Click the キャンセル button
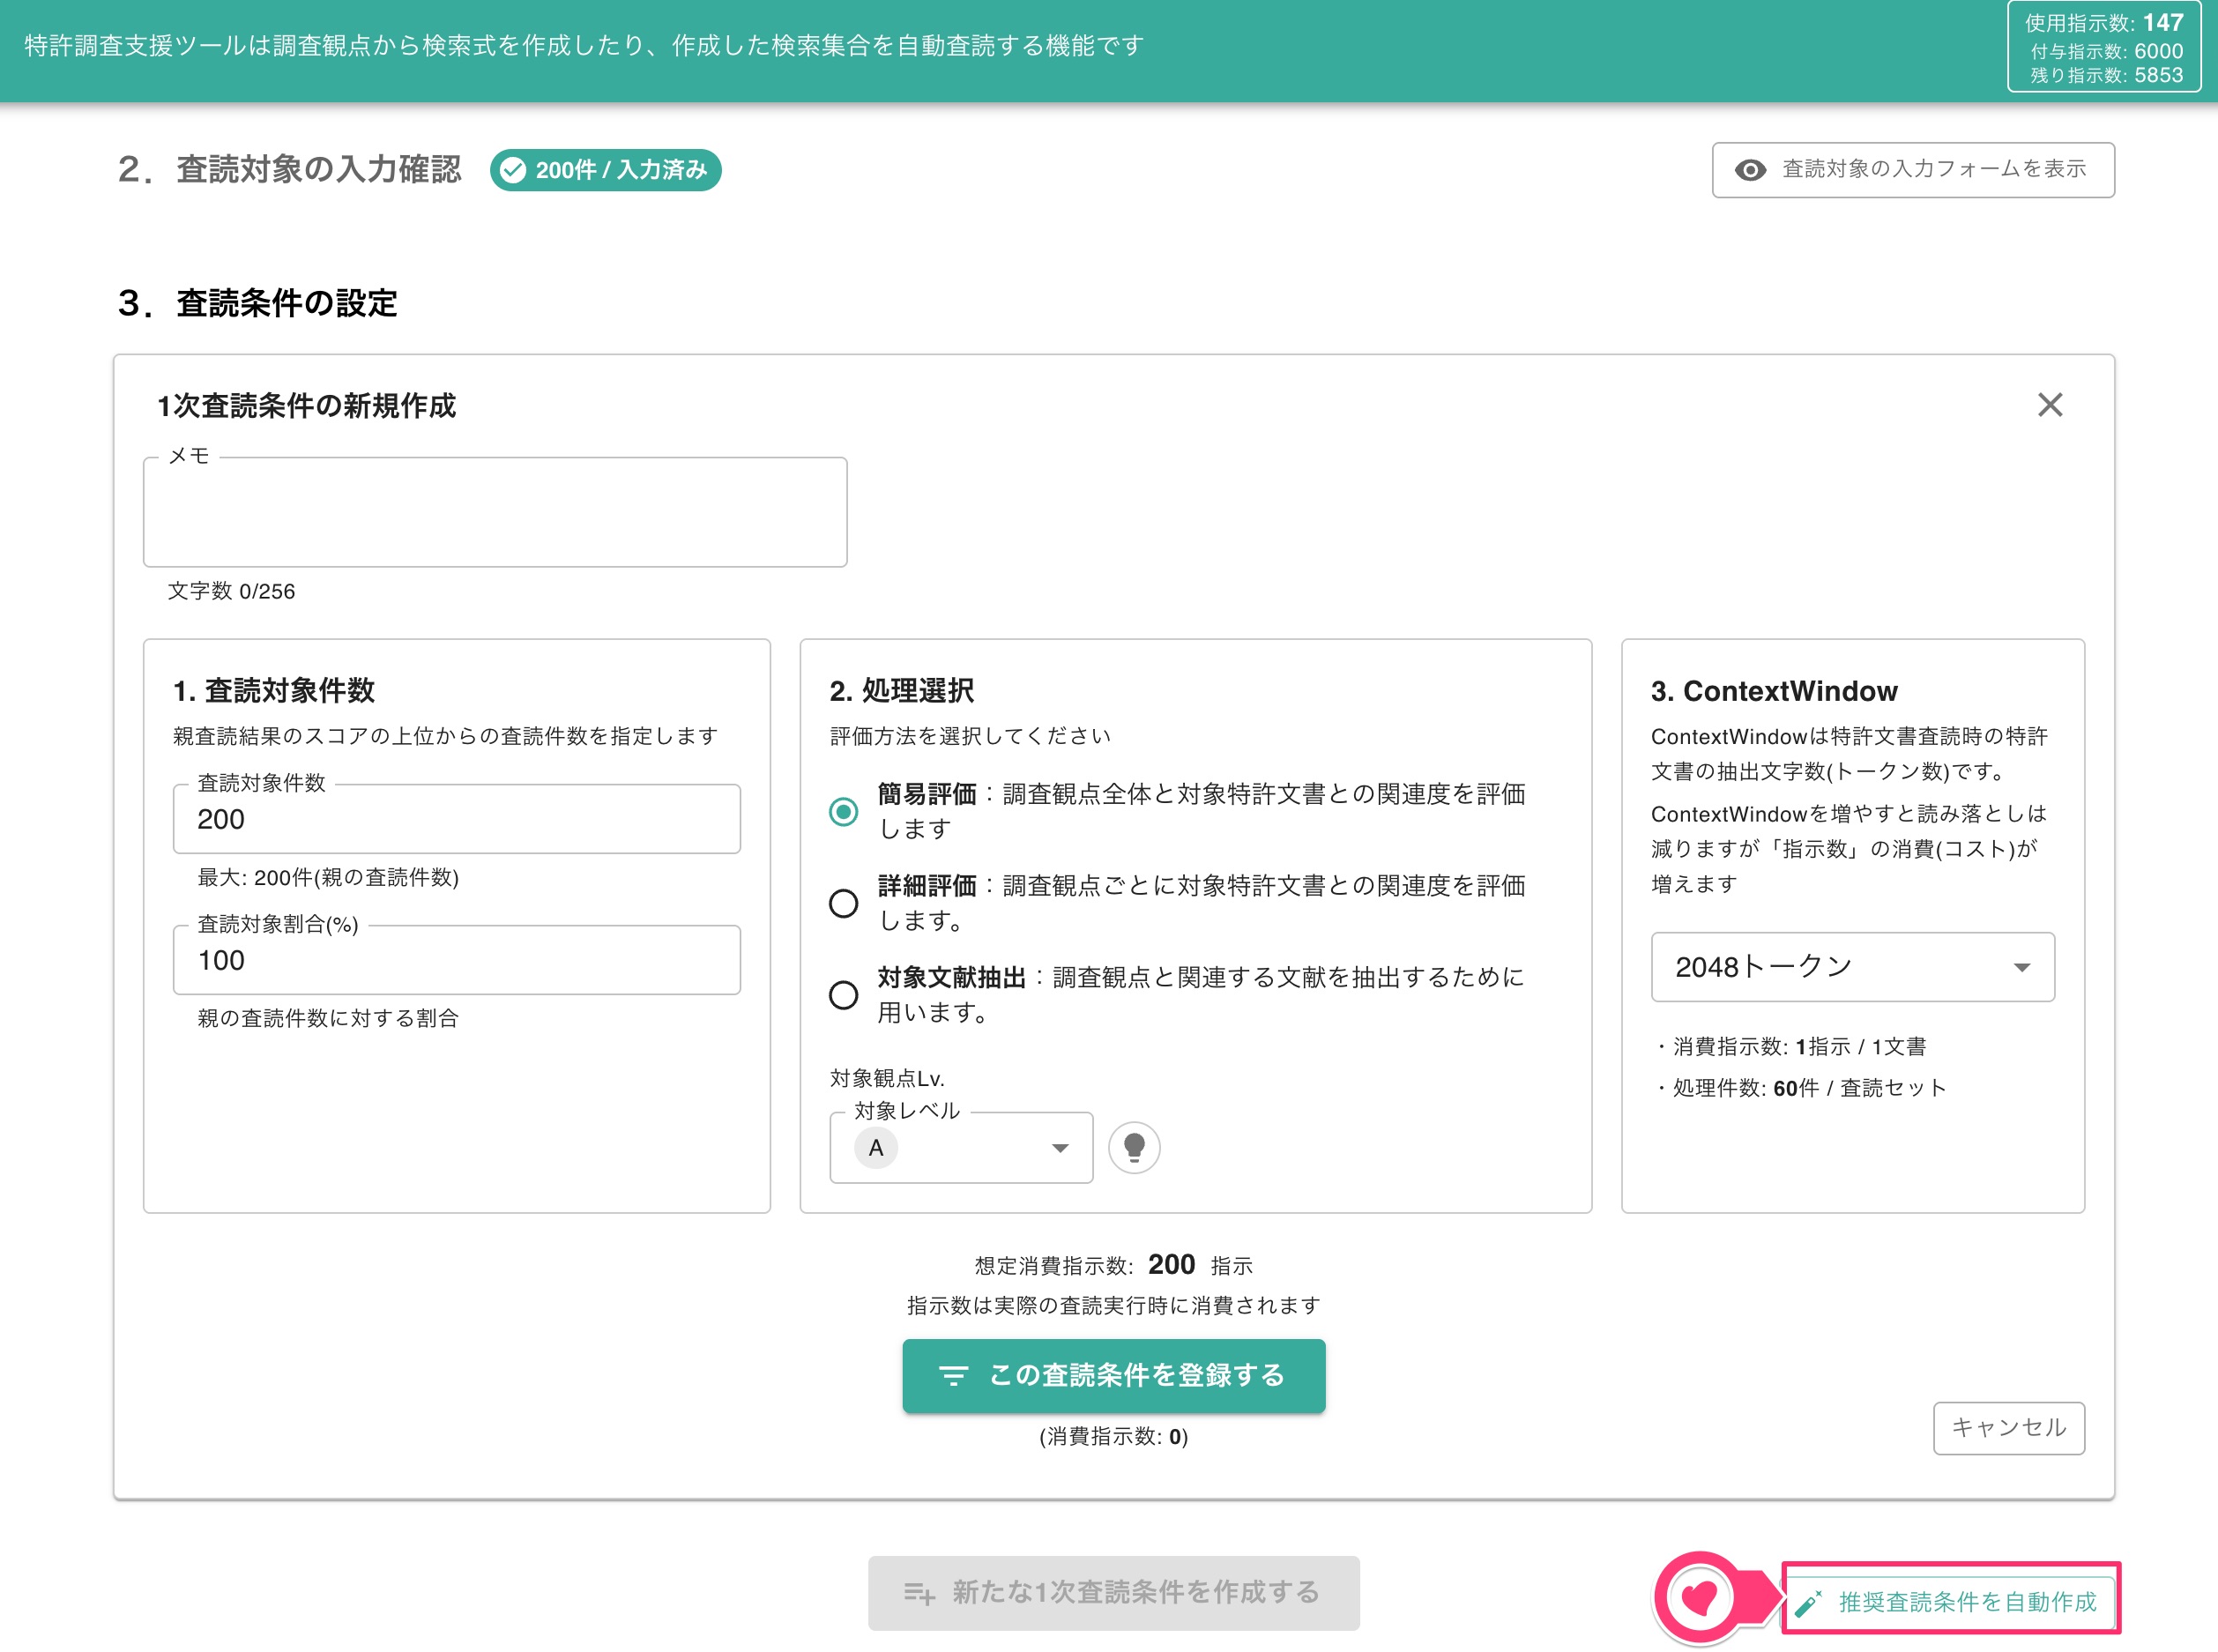The width and height of the screenshot is (2218, 1652). [x=2008, y=1428]
